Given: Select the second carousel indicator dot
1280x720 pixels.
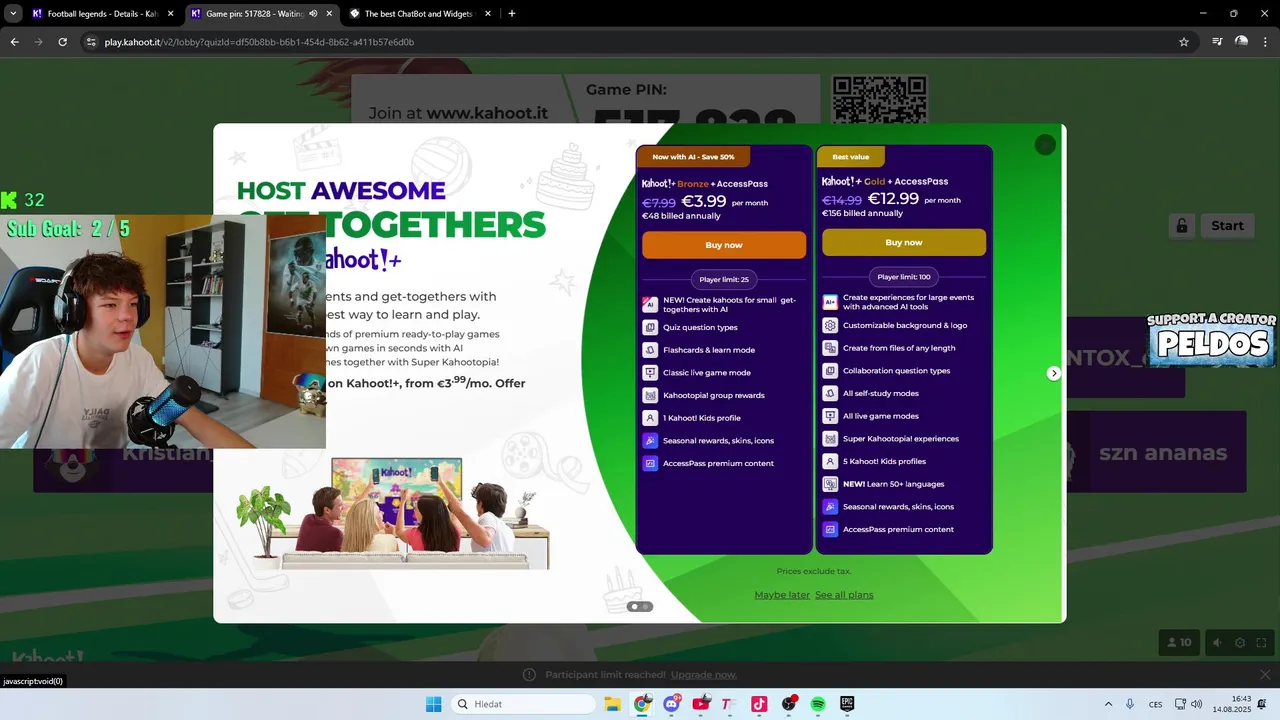Looking at the screenshot, I should (645, 606).
